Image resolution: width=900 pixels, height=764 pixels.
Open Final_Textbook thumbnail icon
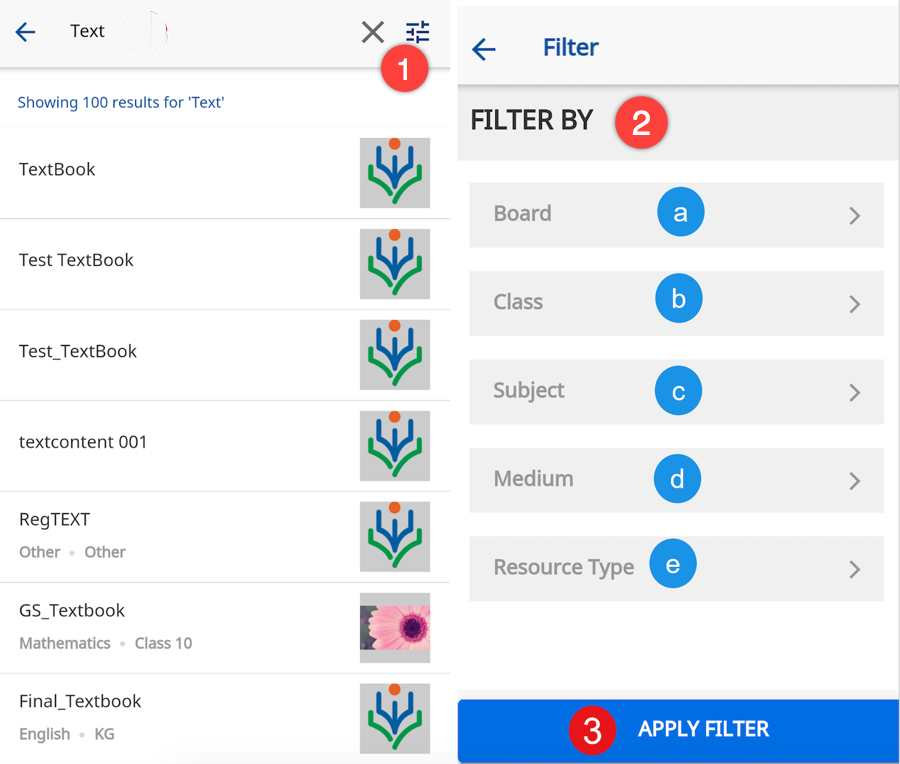(x=395, y=718)
